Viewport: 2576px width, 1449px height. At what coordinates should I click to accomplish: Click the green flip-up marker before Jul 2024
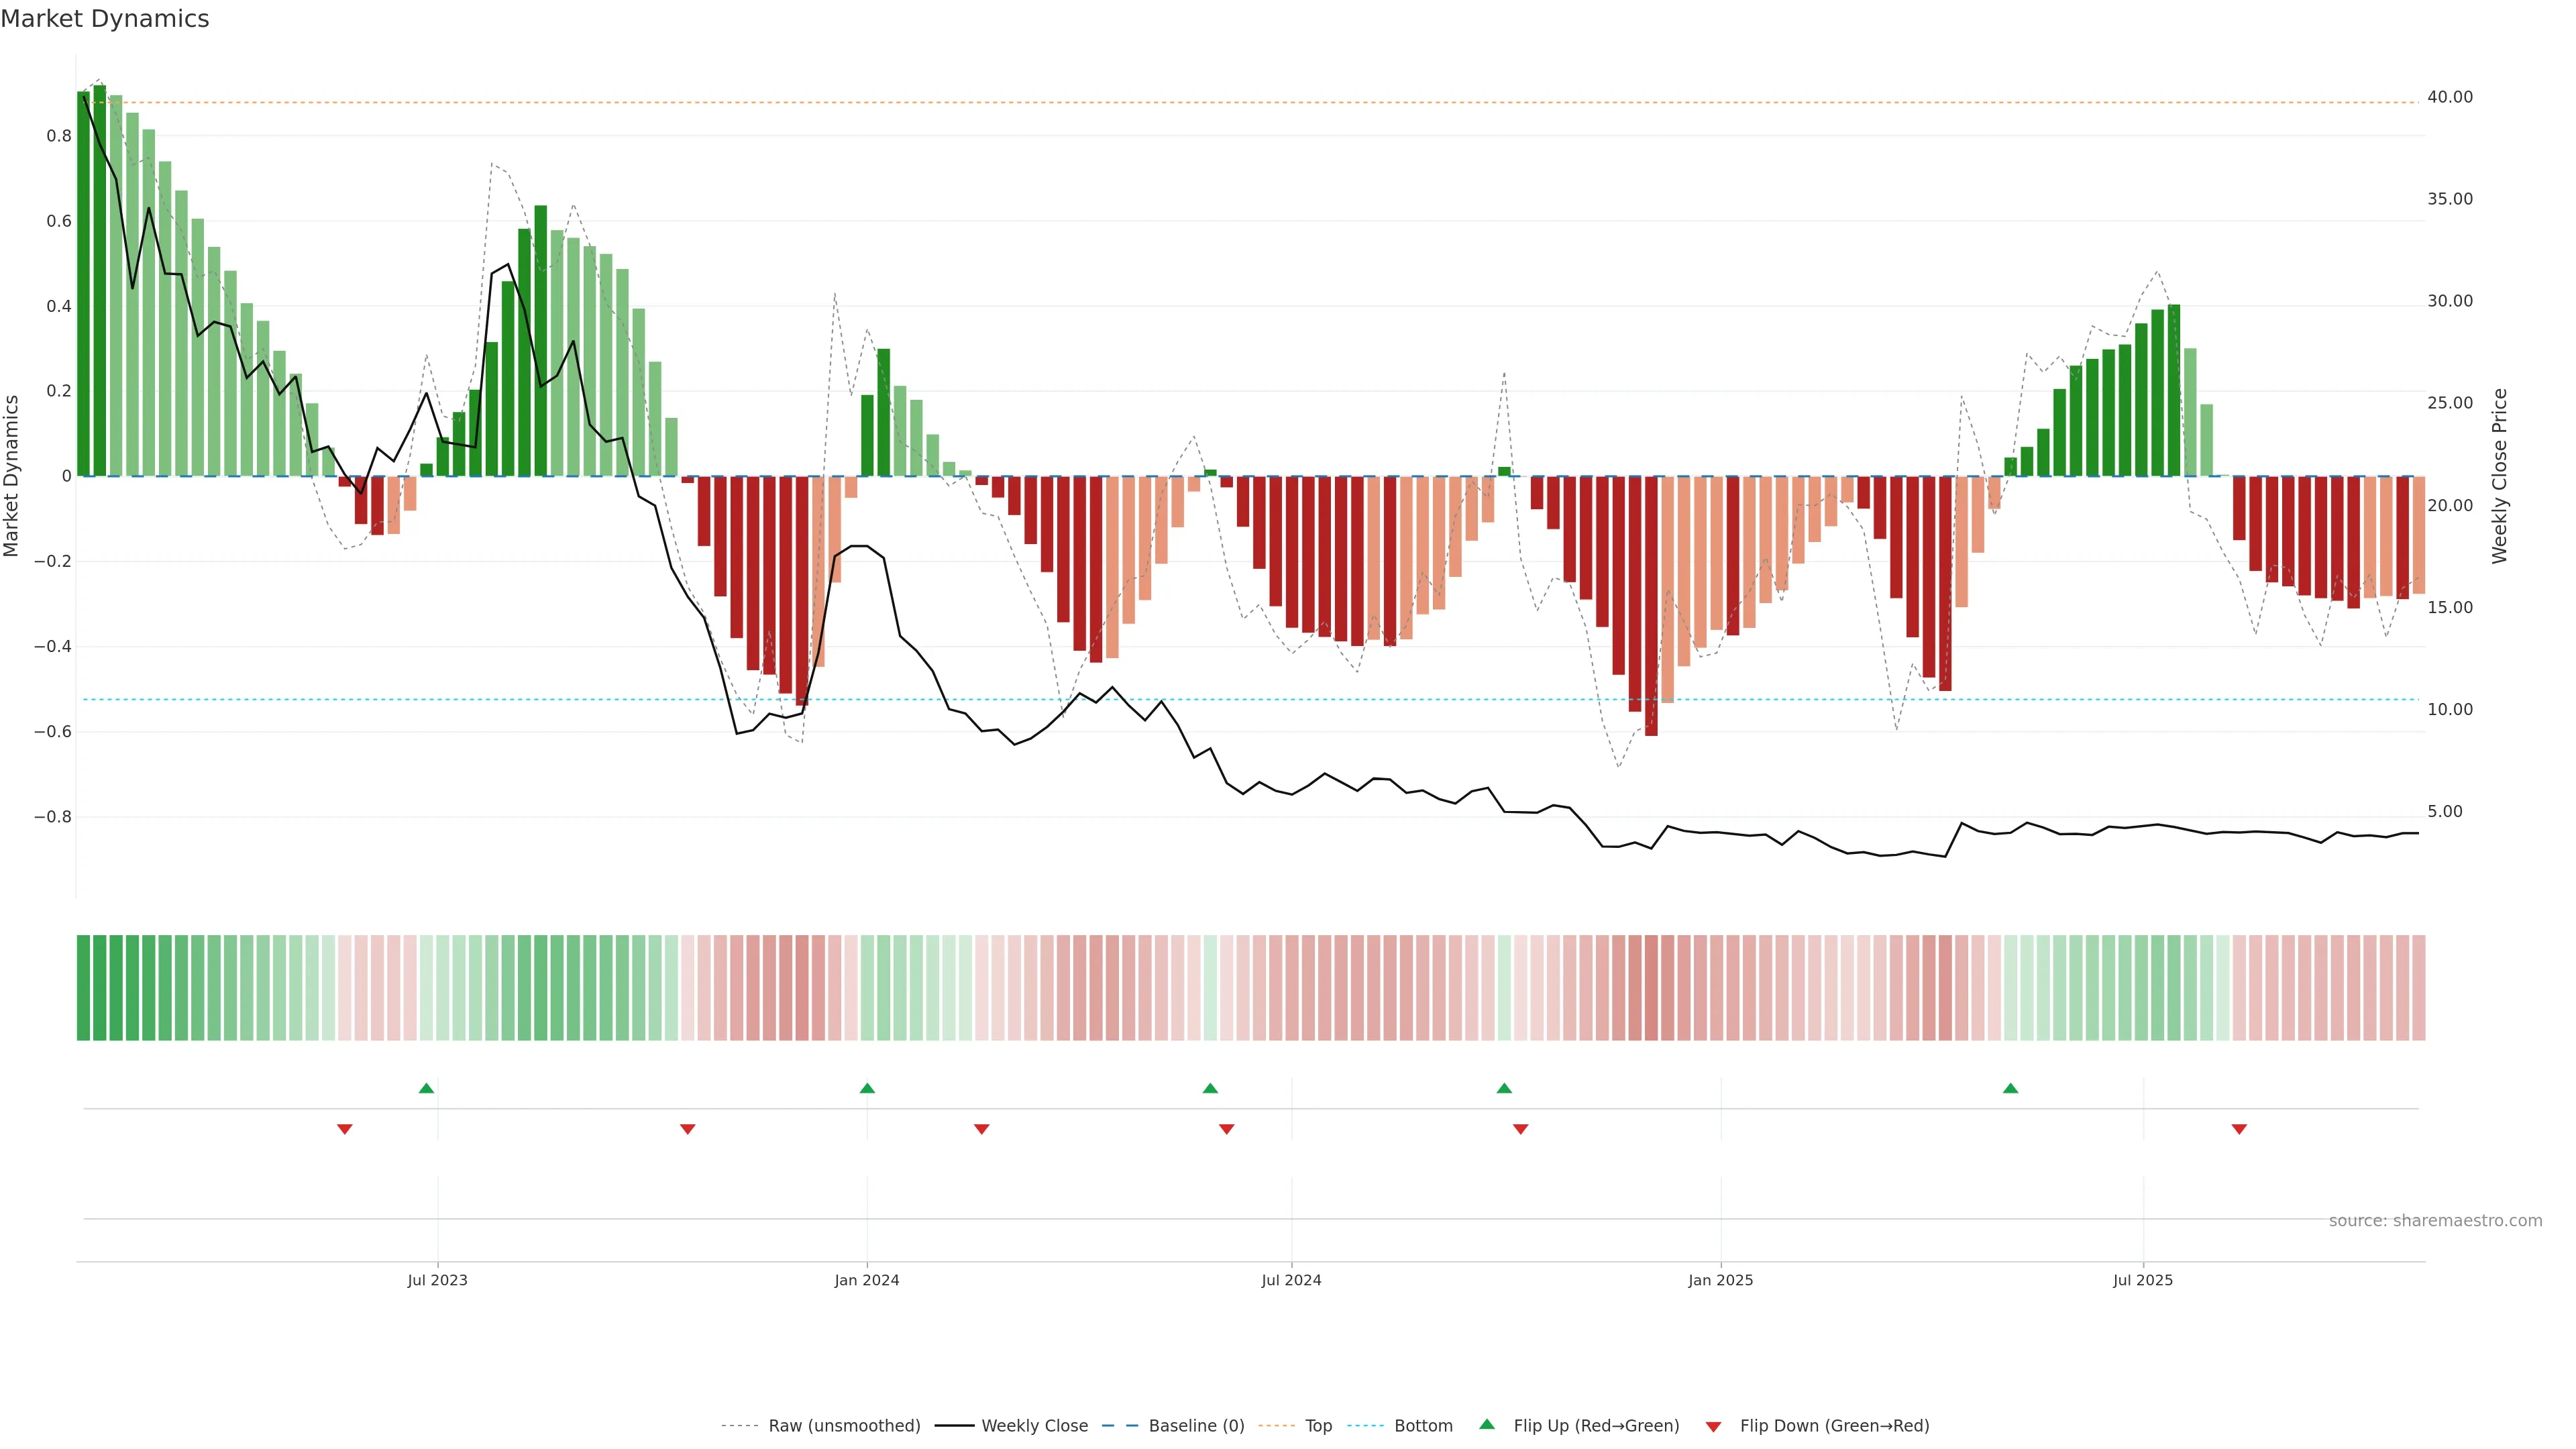(1210, 1088)
